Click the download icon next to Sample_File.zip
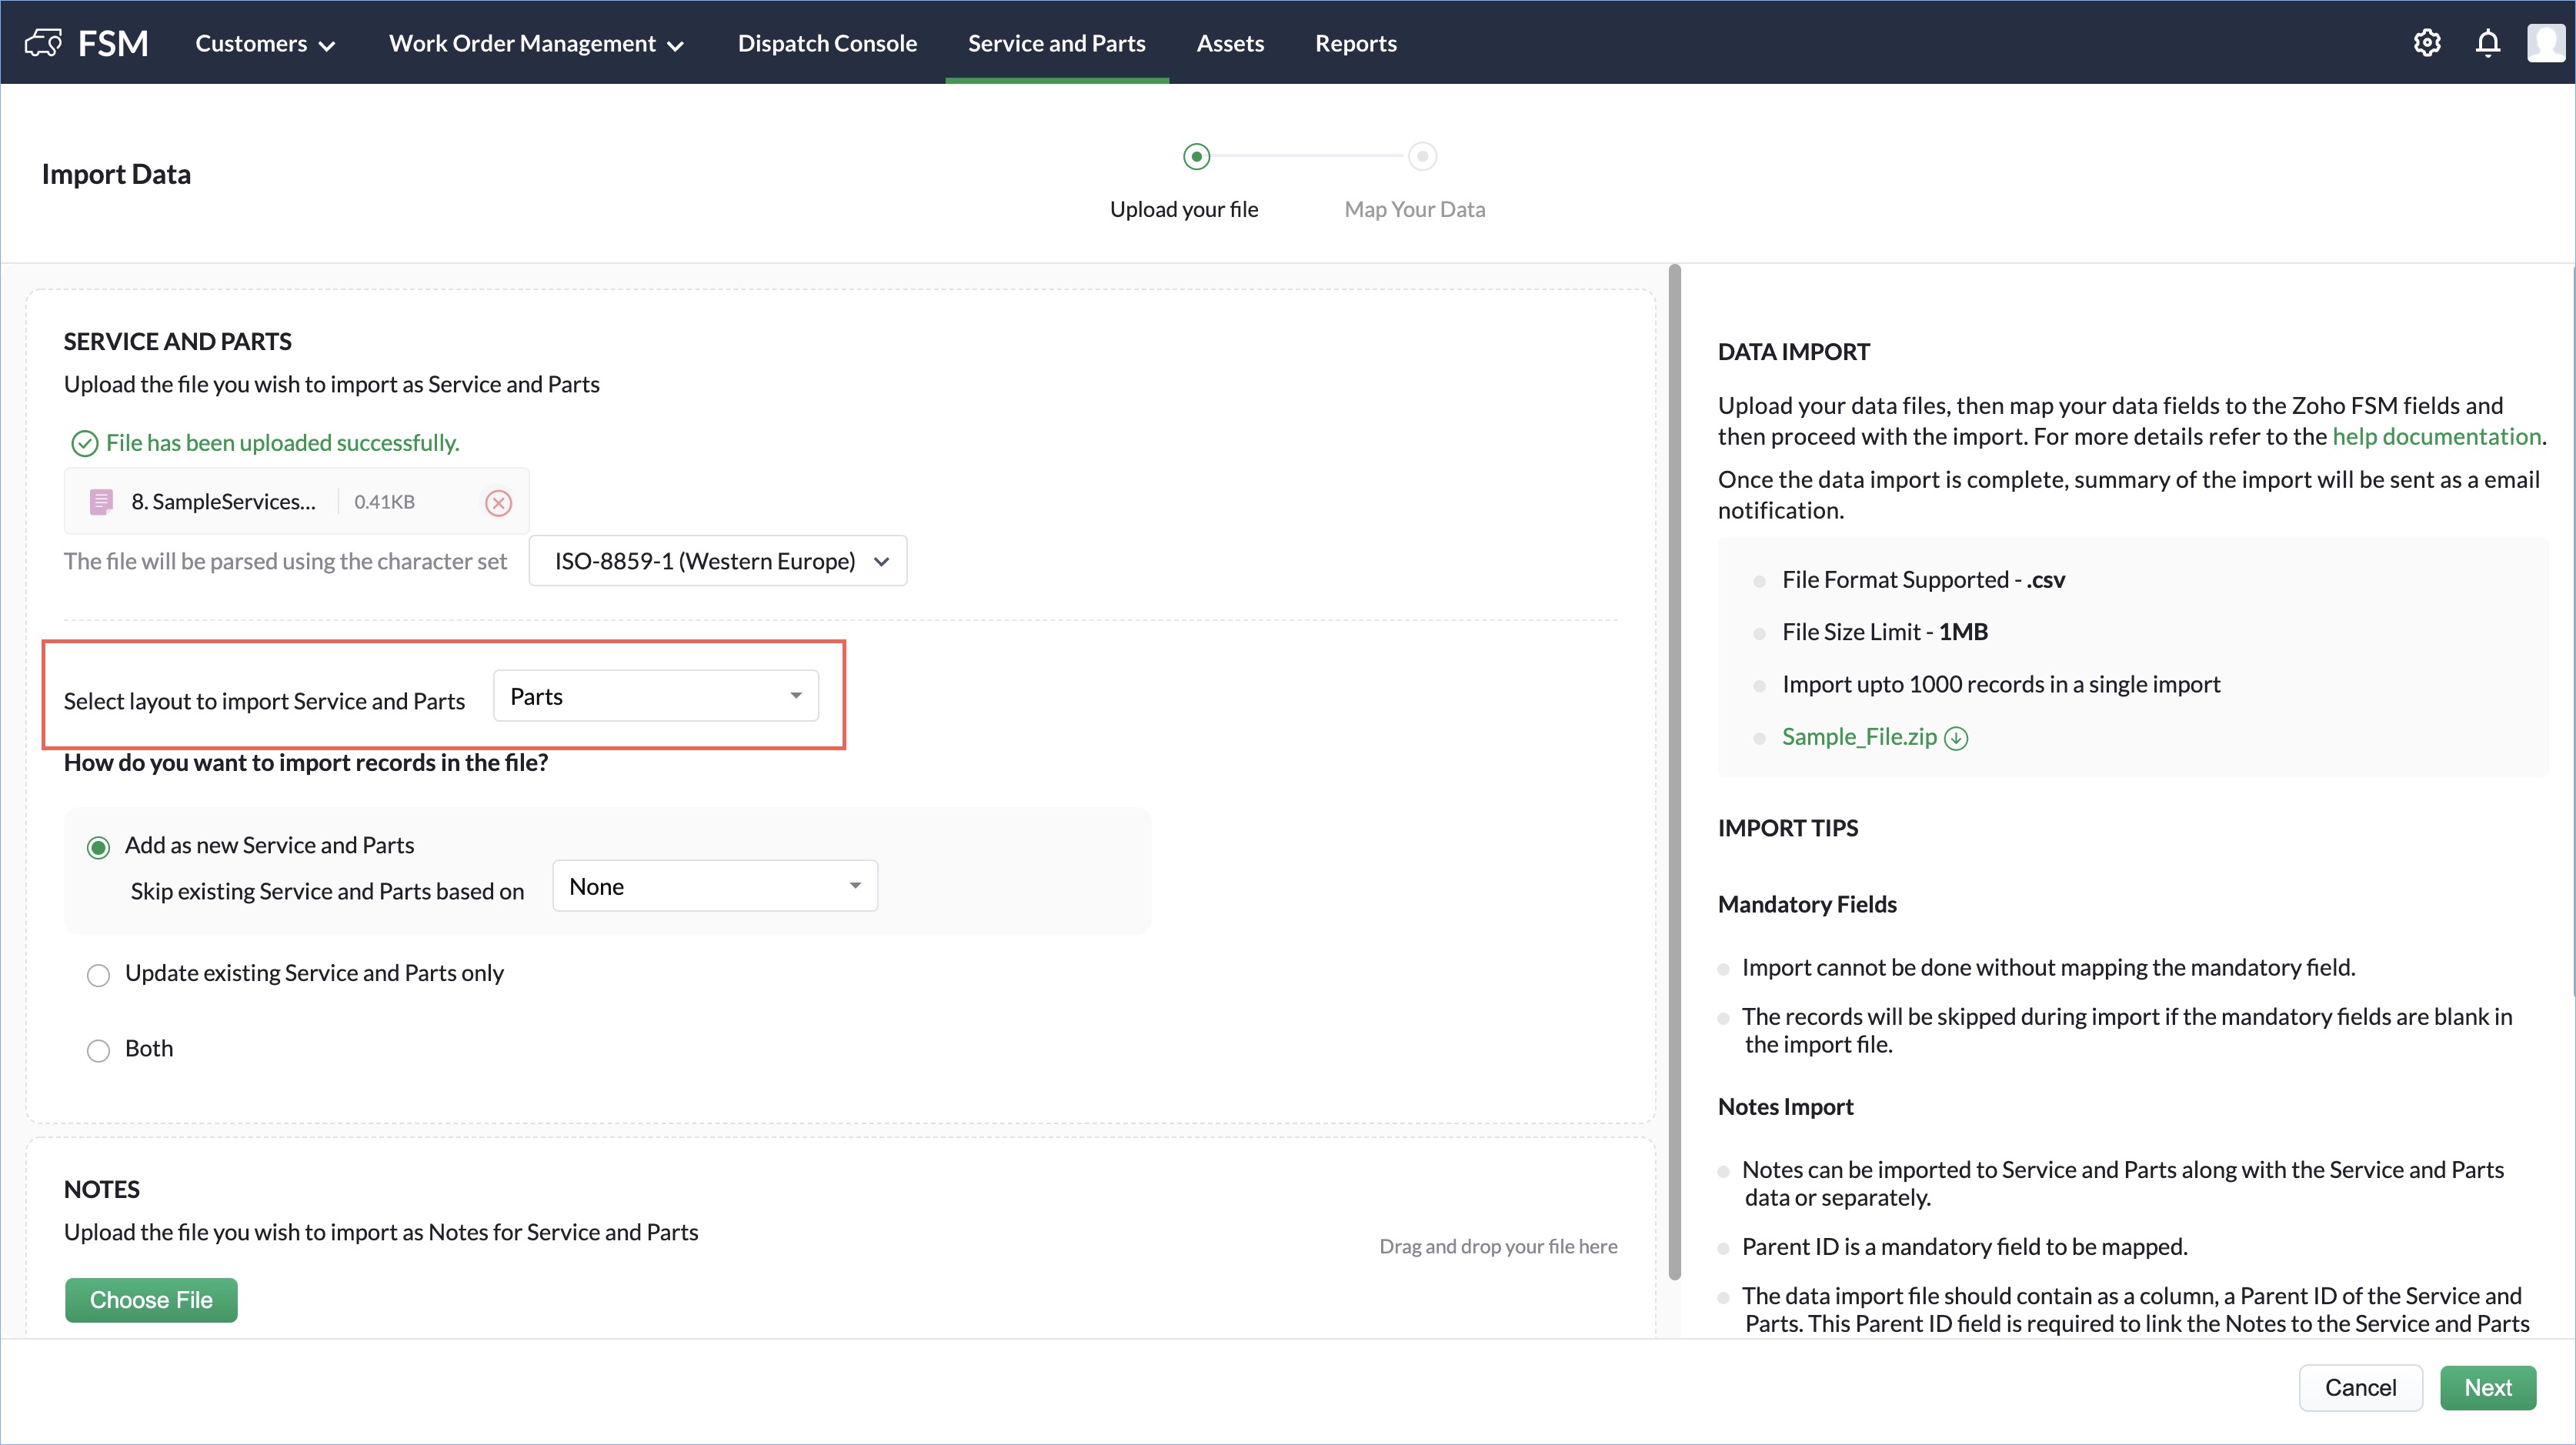This screenshot has height=1445, width=2576. 1956,738
